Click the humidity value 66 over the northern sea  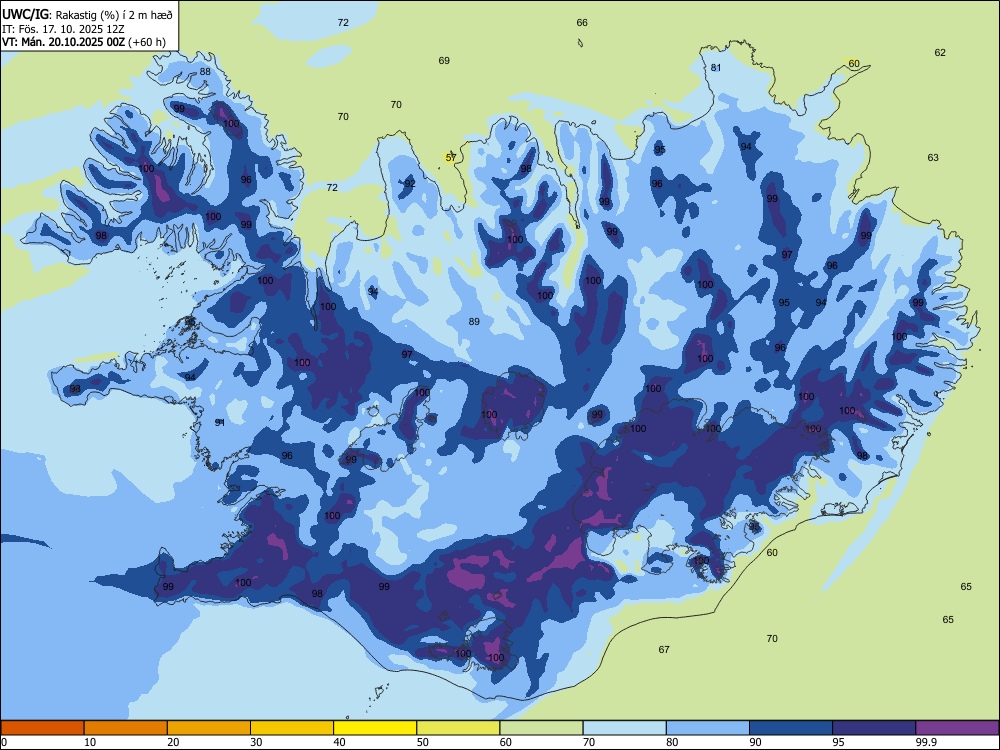point(582,22)
